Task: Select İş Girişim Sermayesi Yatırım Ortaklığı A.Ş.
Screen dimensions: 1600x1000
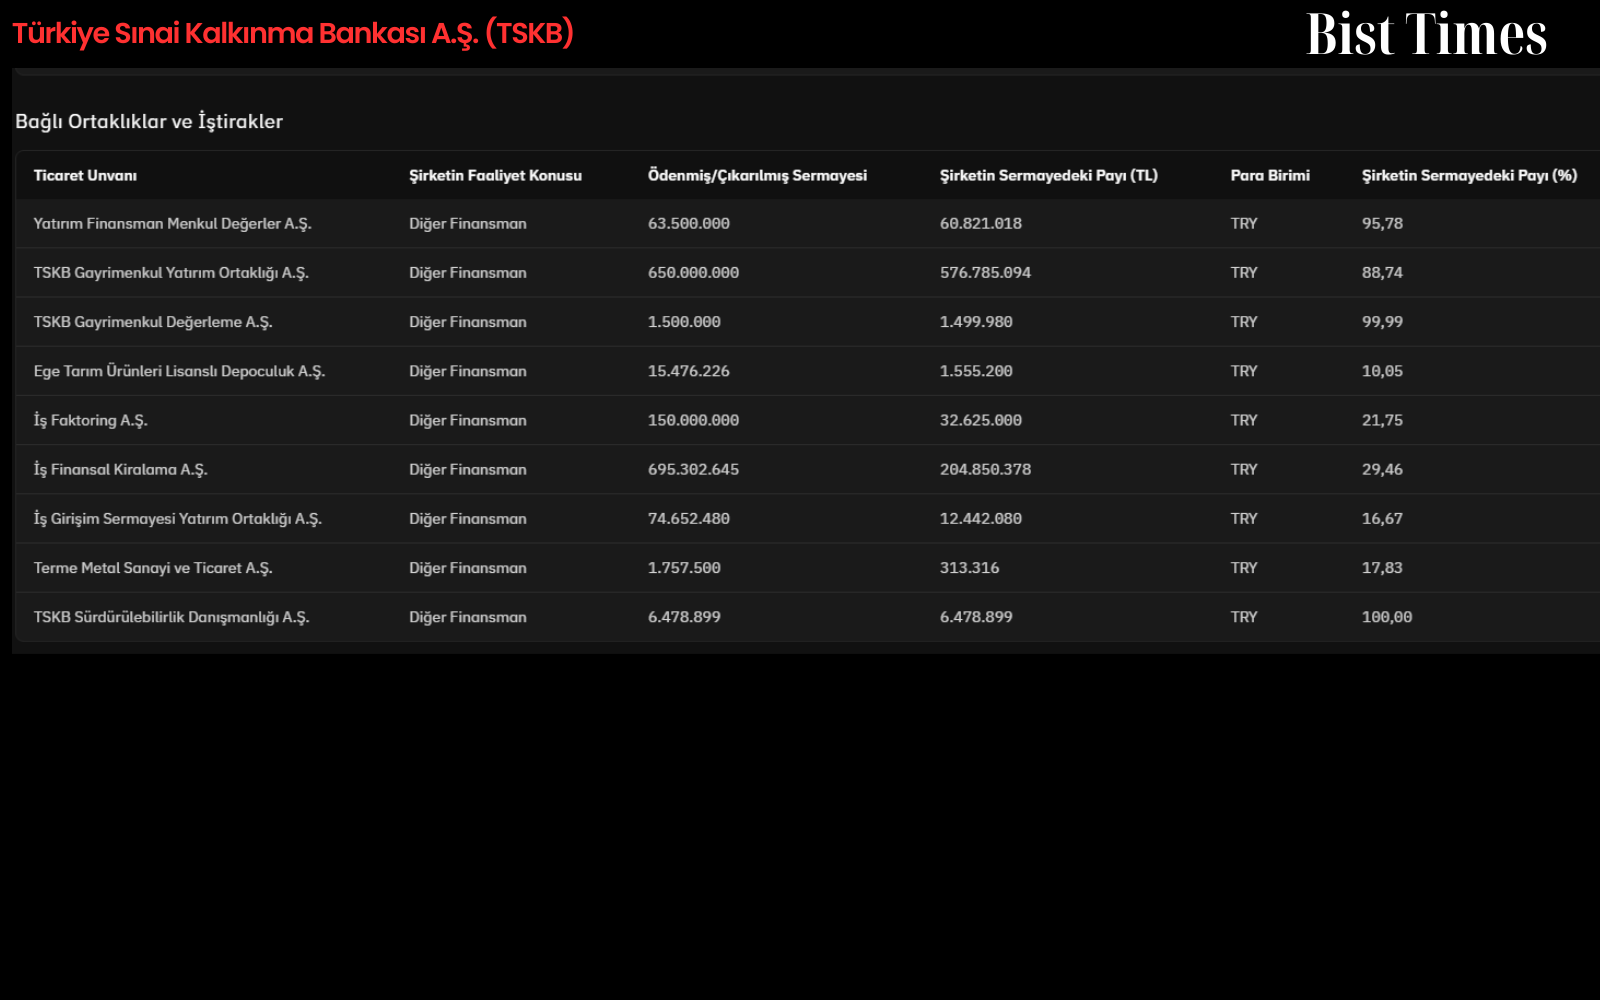Action: click(x=177, y=519)
